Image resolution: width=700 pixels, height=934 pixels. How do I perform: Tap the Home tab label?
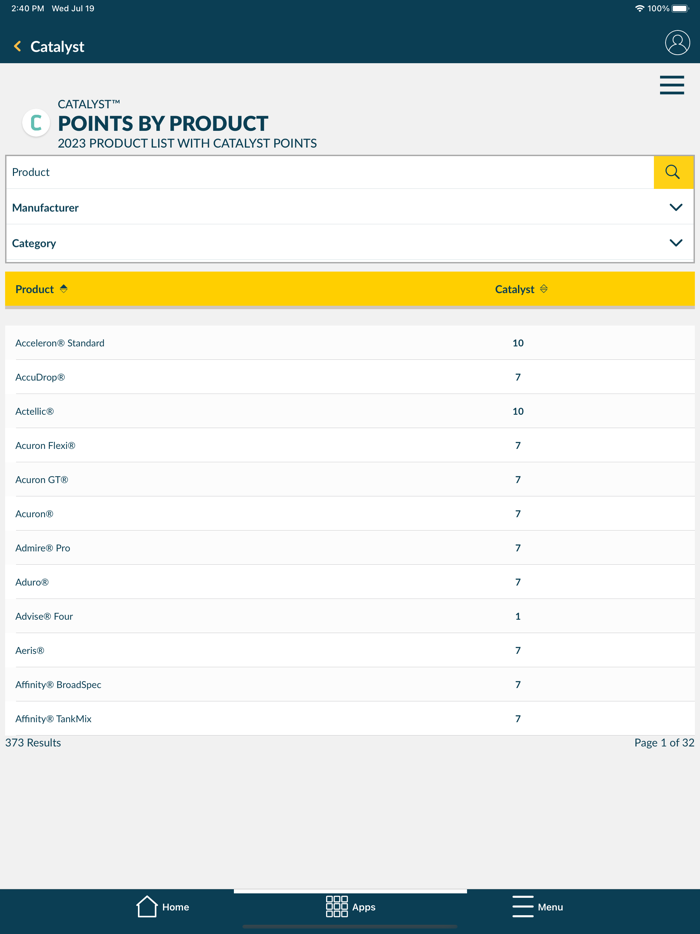(x=176, y=907)
